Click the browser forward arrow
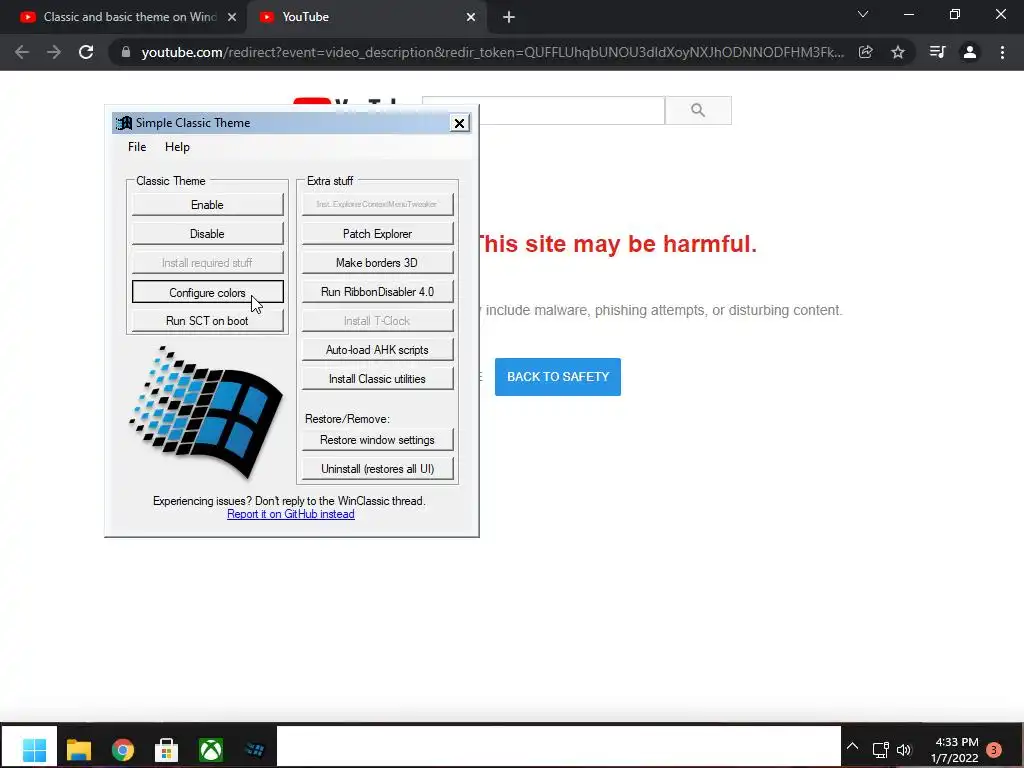This screenshot has width=1024, height=768. (54, 52)
